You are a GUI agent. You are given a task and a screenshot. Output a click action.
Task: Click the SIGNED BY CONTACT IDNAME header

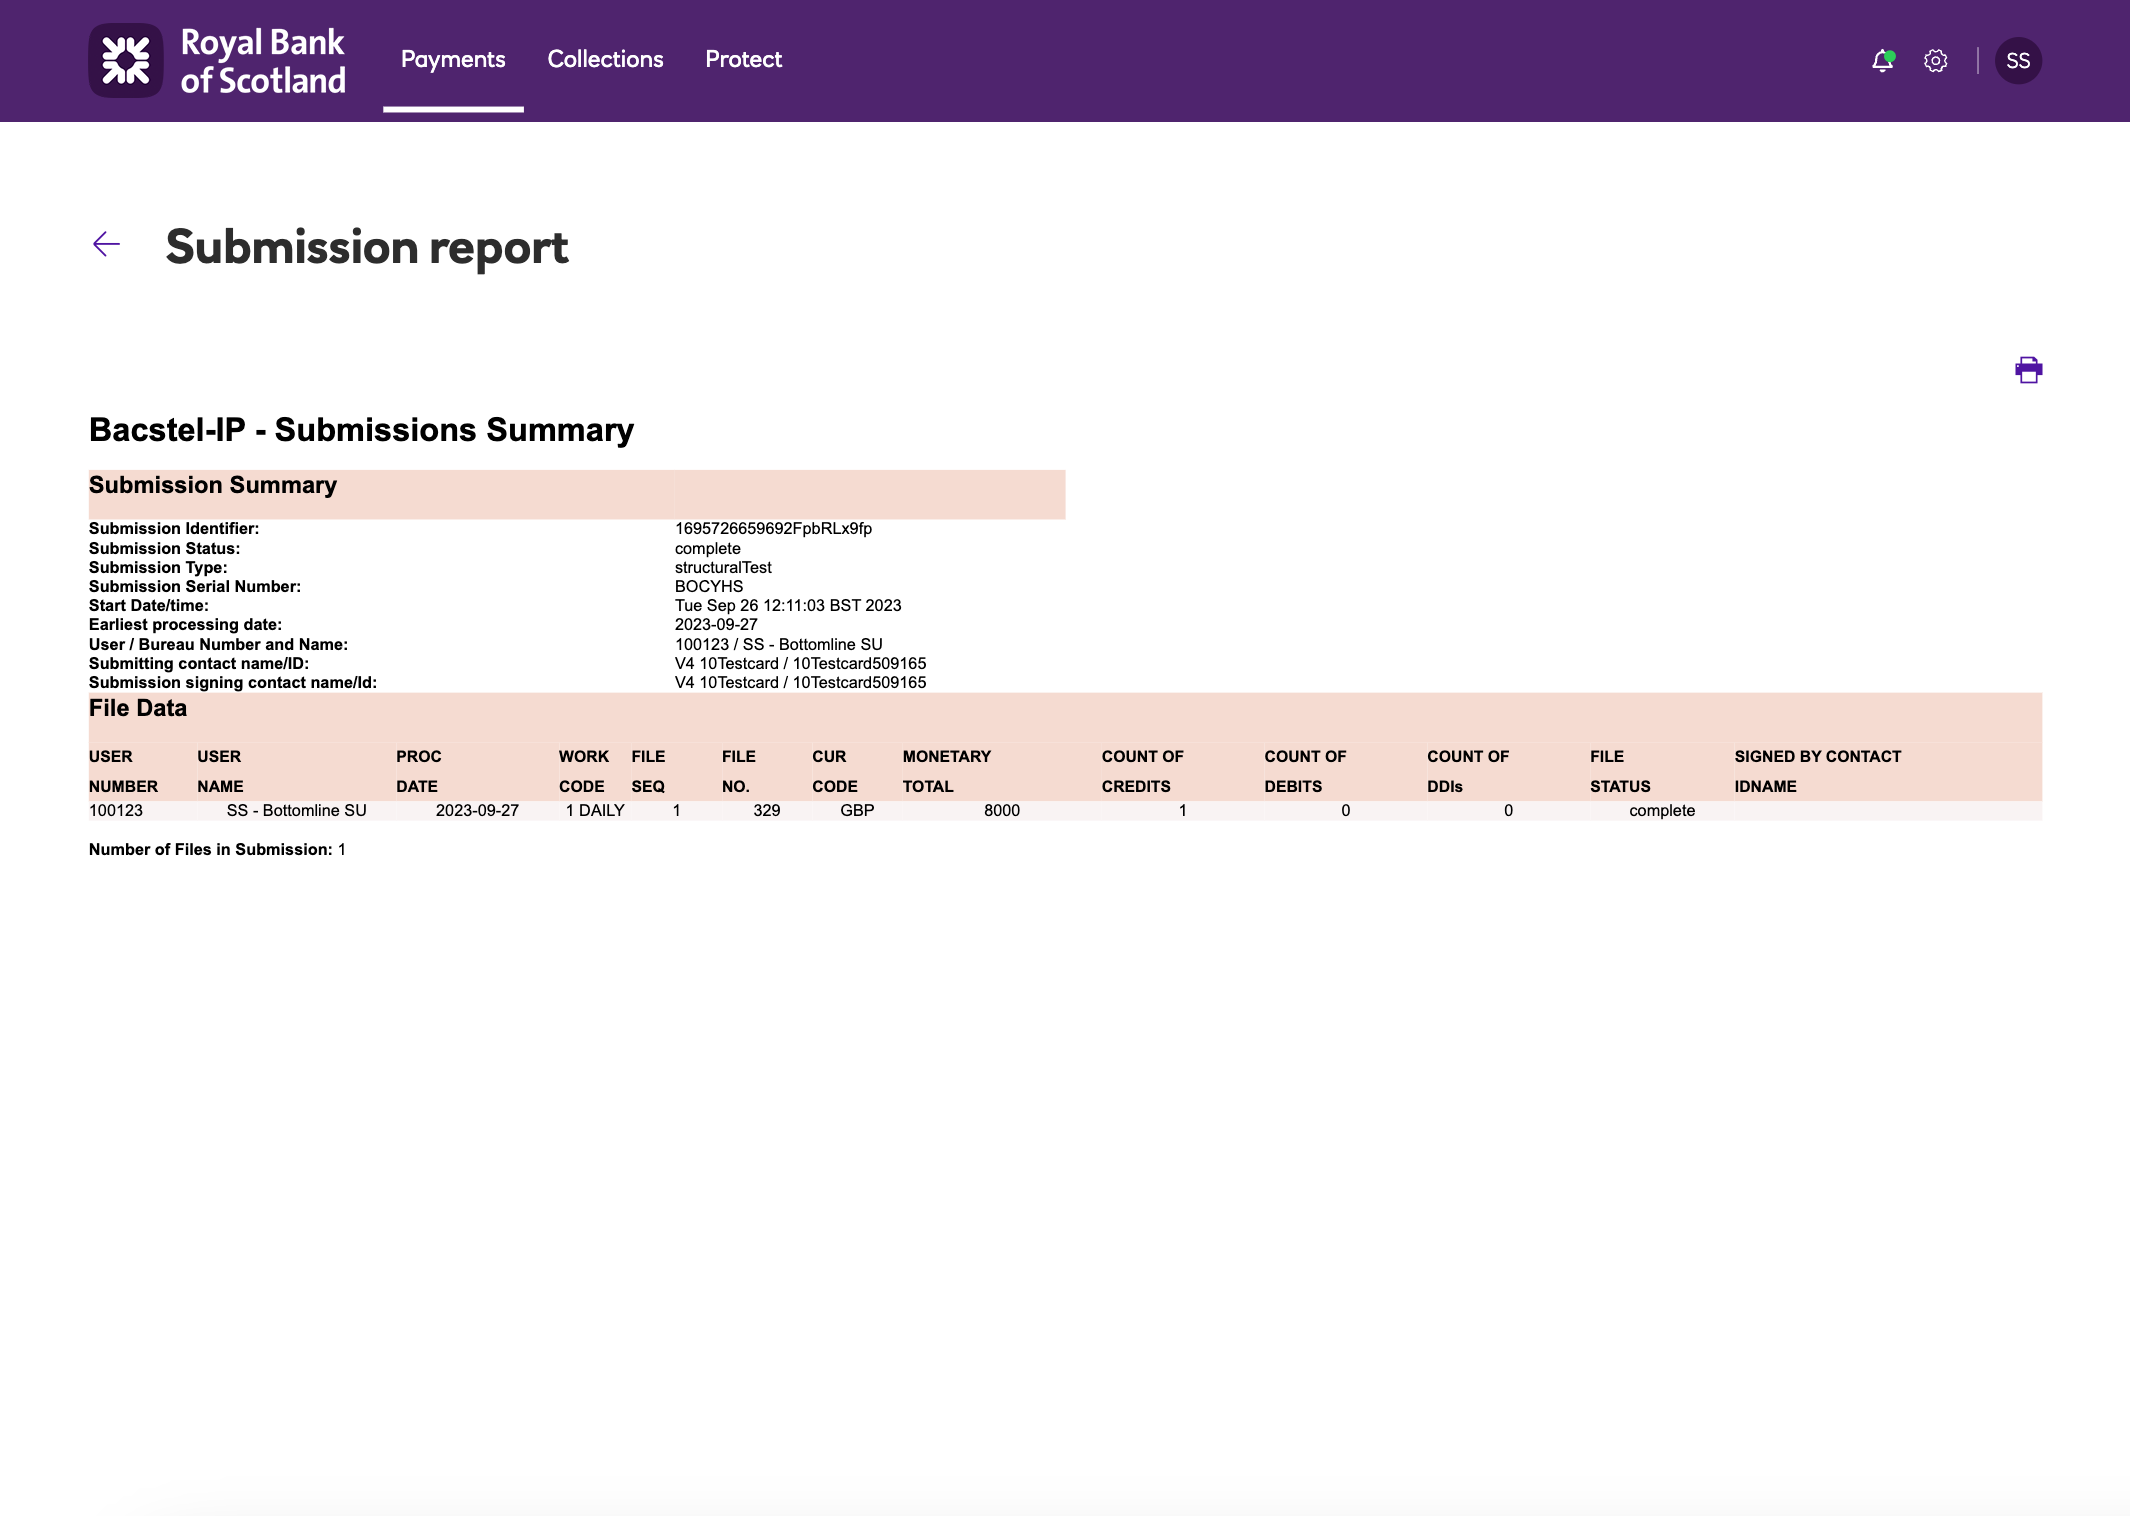point(1818,771)
